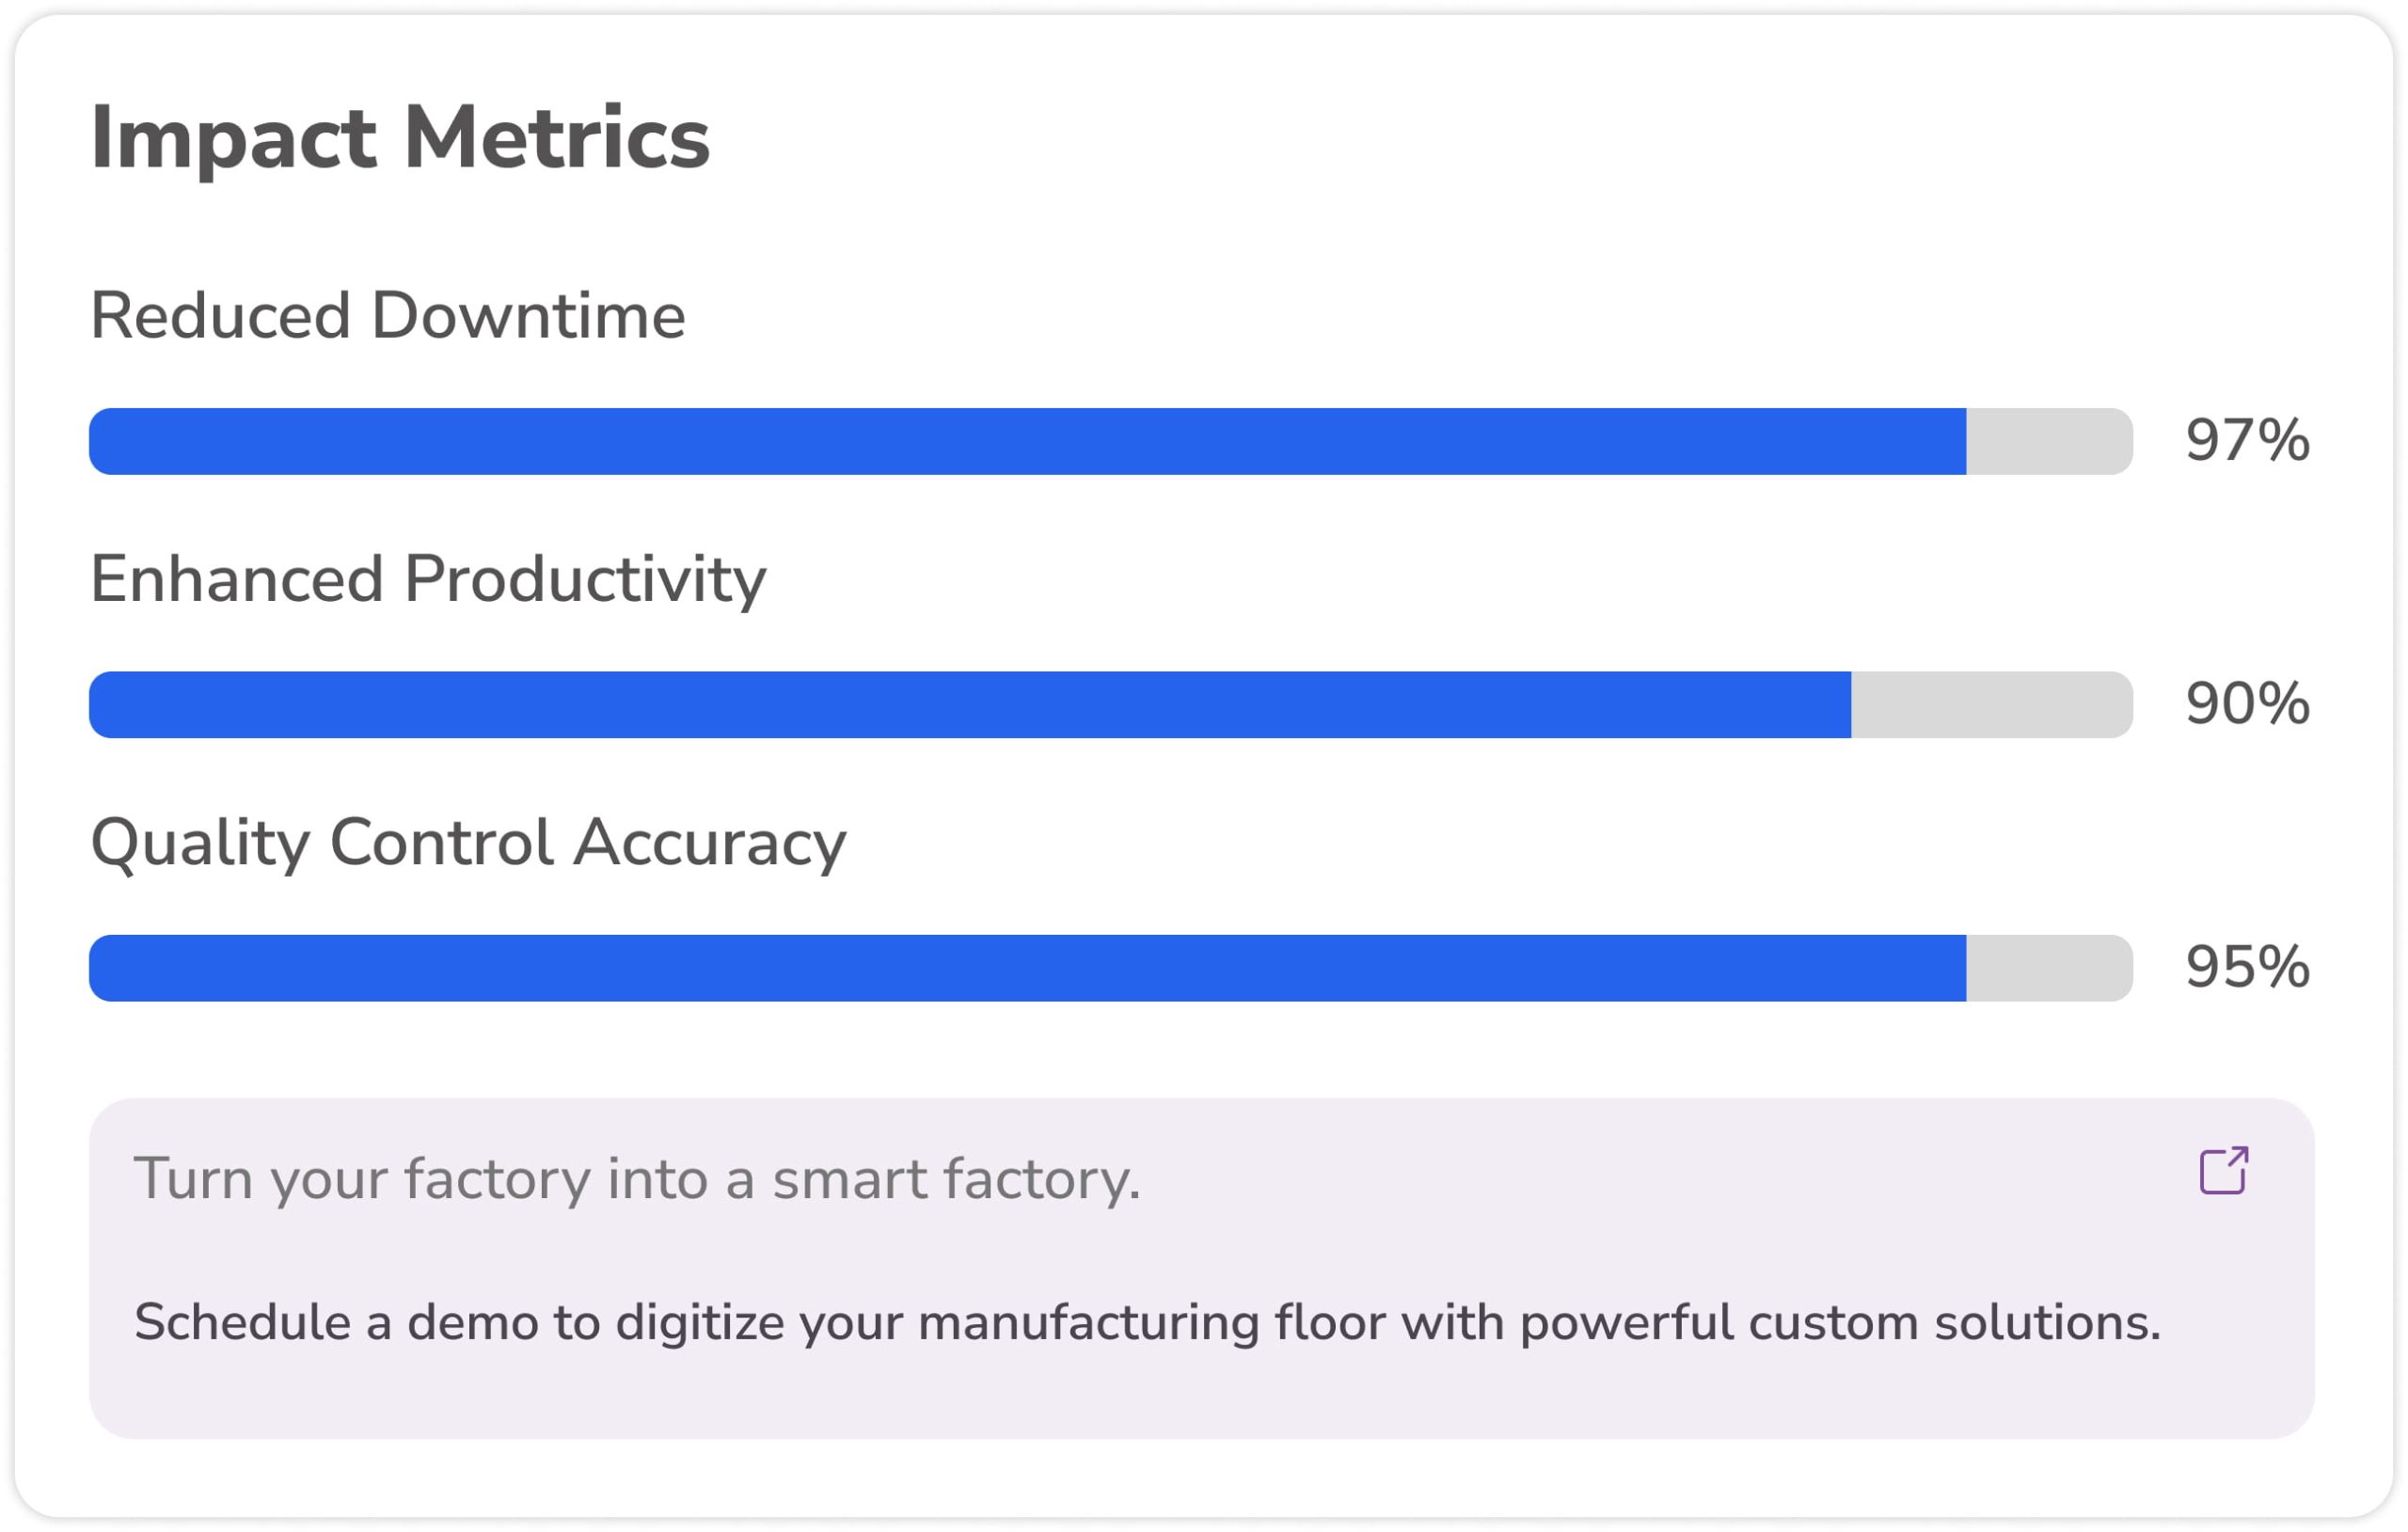Click the Enhanced Productivity label
The width and height of the screenshot is (2408, 1532).
[428, 581]
